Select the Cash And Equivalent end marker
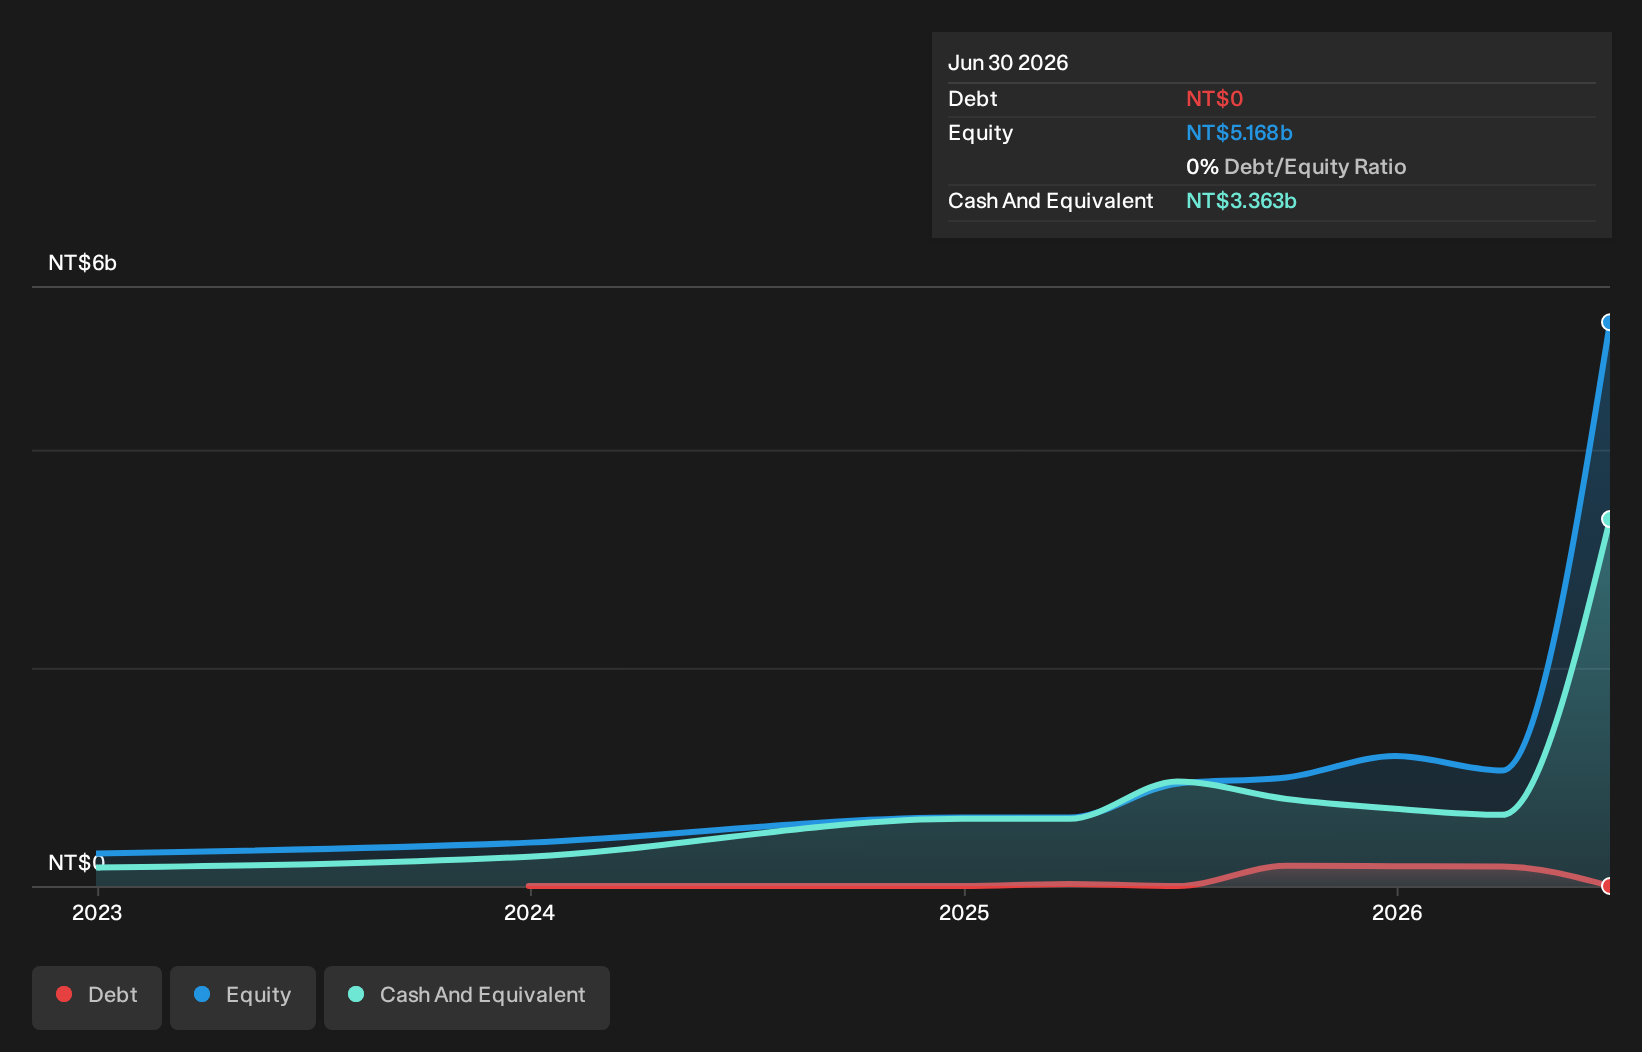1642x1052 pixels. point(1608,519)
